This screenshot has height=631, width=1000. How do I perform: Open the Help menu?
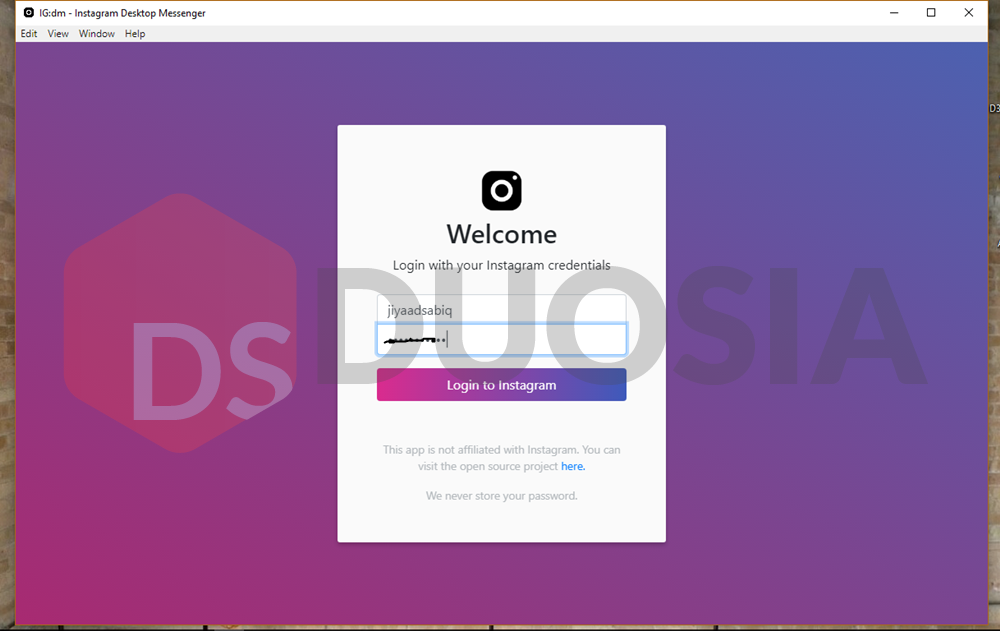[135, 34]
